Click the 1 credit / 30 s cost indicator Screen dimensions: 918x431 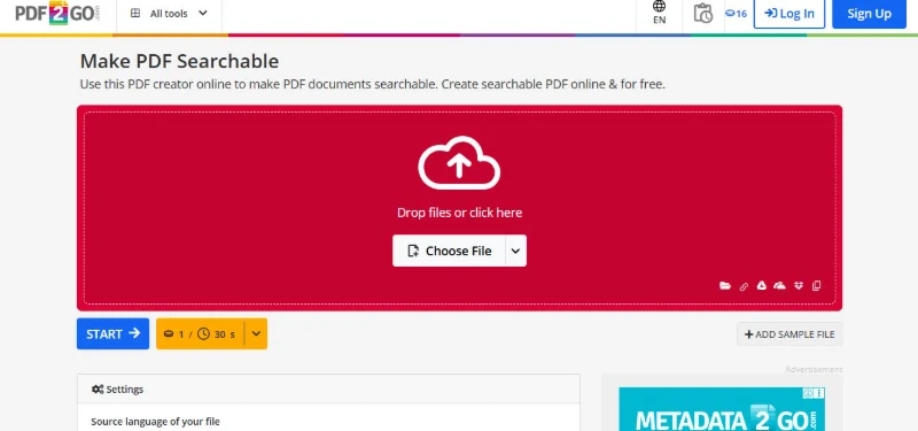200,334
